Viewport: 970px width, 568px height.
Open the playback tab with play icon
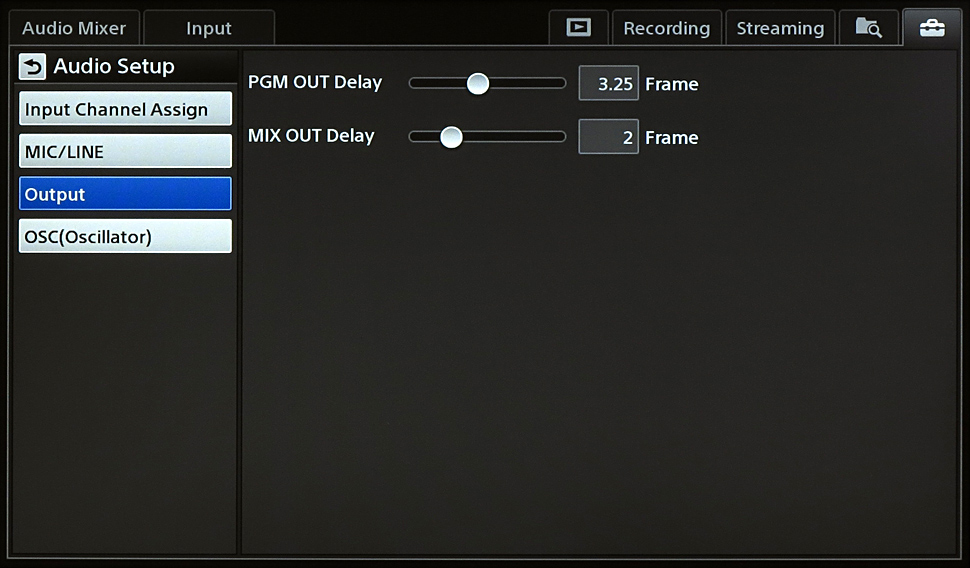coord(578,28)
